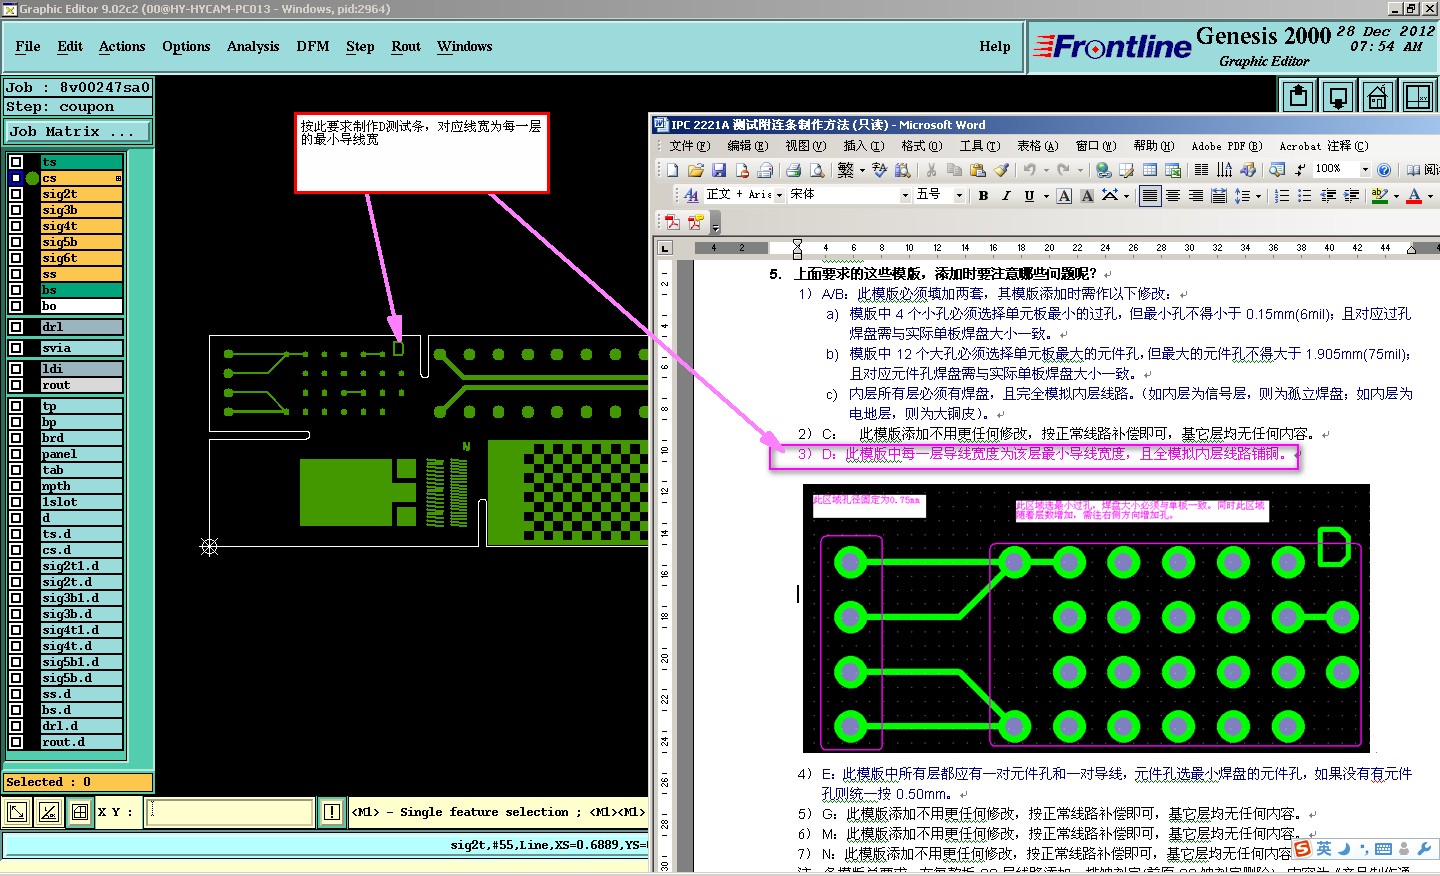Click Word's Italic I icon
1440x876 pixels.
pos(1006,196)
